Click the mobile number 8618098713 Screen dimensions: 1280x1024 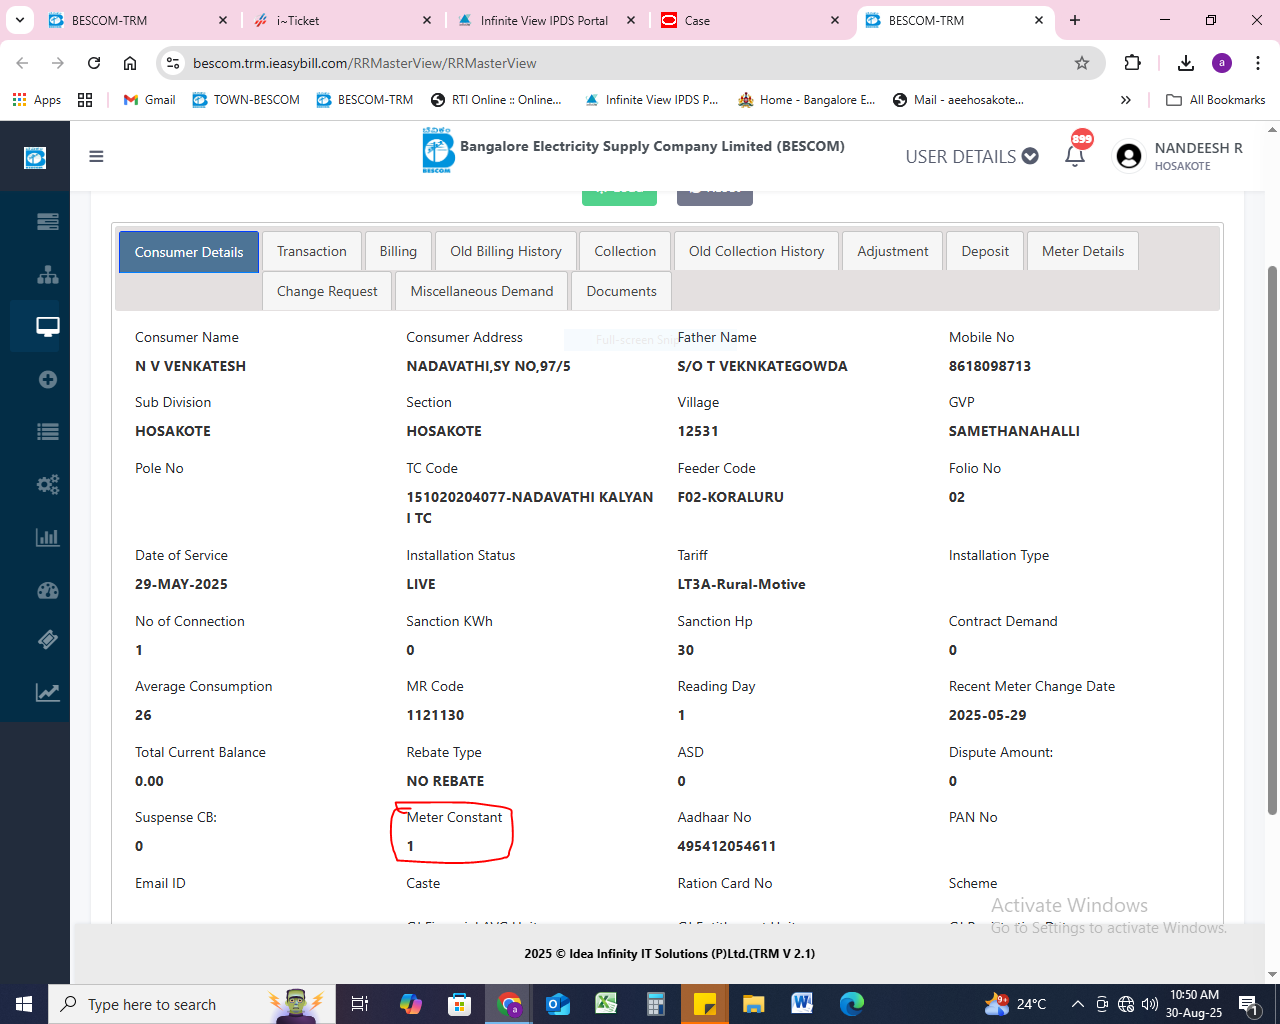tap(990, 366)
